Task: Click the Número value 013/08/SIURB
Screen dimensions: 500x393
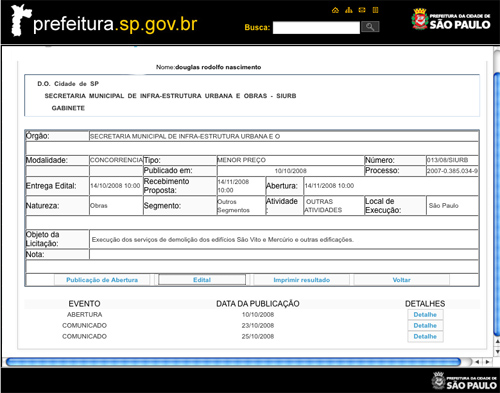Action: (448, 160)
